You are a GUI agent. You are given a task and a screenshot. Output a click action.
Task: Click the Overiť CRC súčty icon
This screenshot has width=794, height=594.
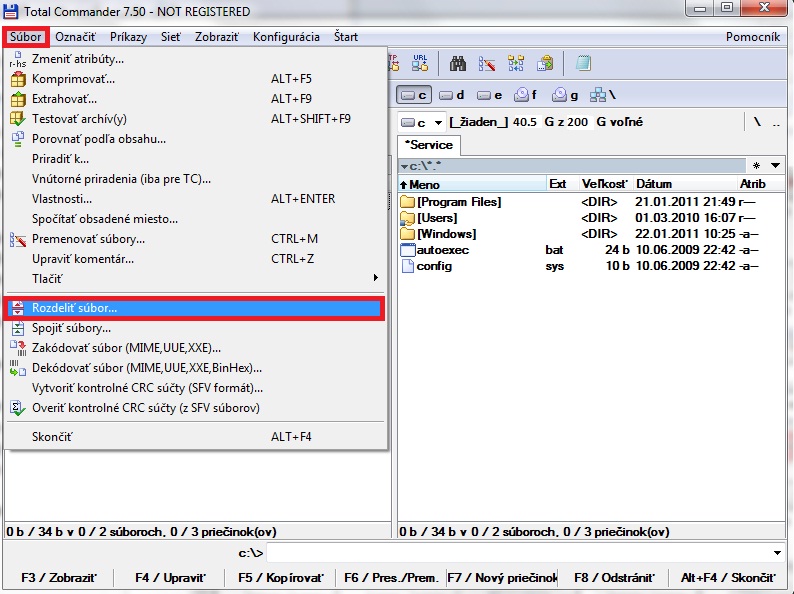[x=18, y=408]
